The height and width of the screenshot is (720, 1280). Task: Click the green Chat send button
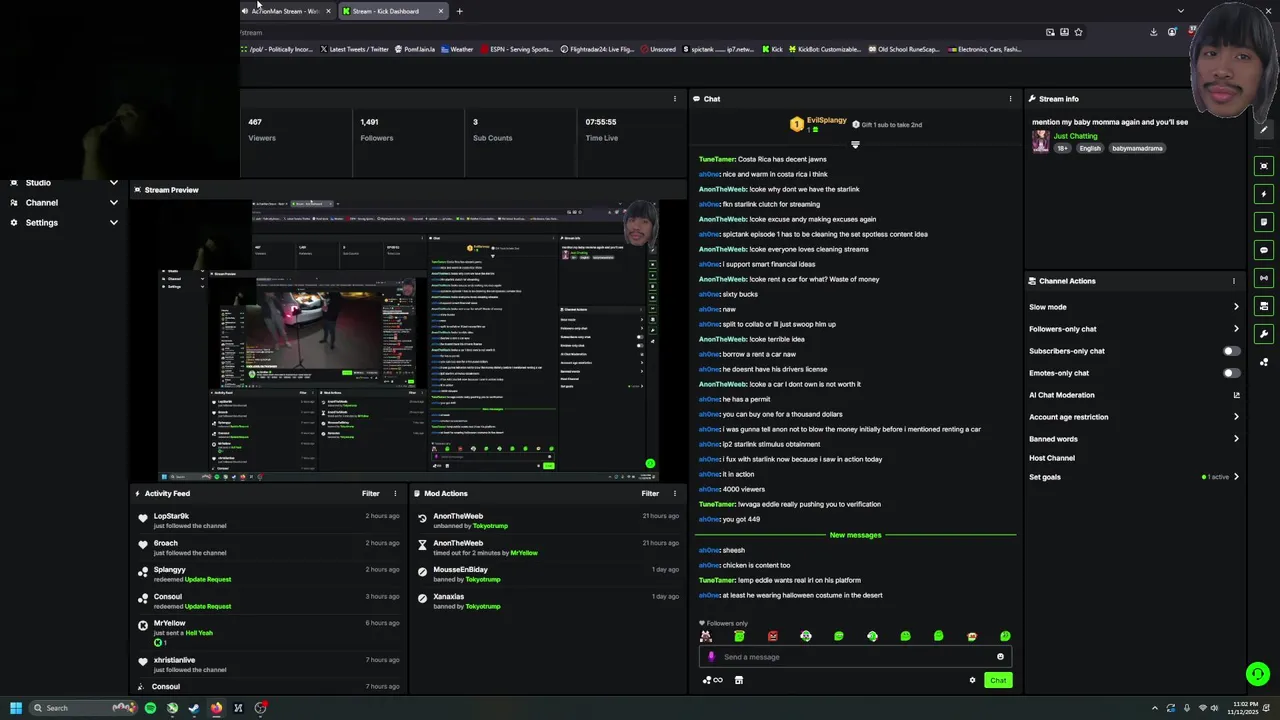coord(998,680)
